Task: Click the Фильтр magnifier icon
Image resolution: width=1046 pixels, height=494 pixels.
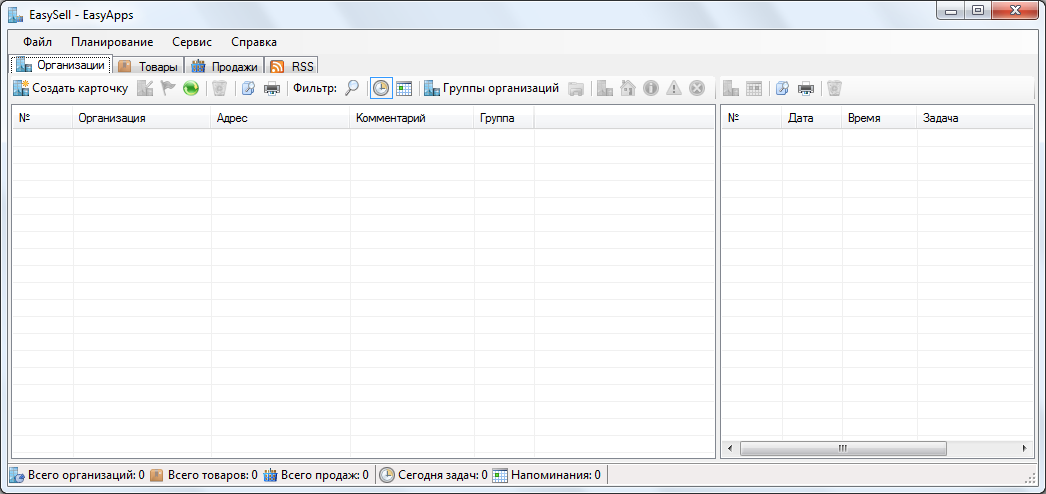Action: pyautogui.click(x=352, y=88)
